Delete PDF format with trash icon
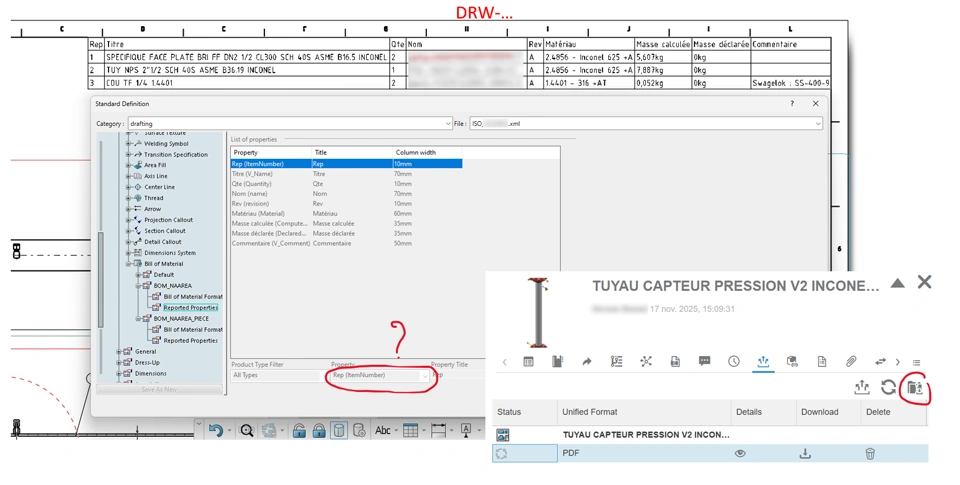This screenshot has height=485, width=960. tap(870, 454)
